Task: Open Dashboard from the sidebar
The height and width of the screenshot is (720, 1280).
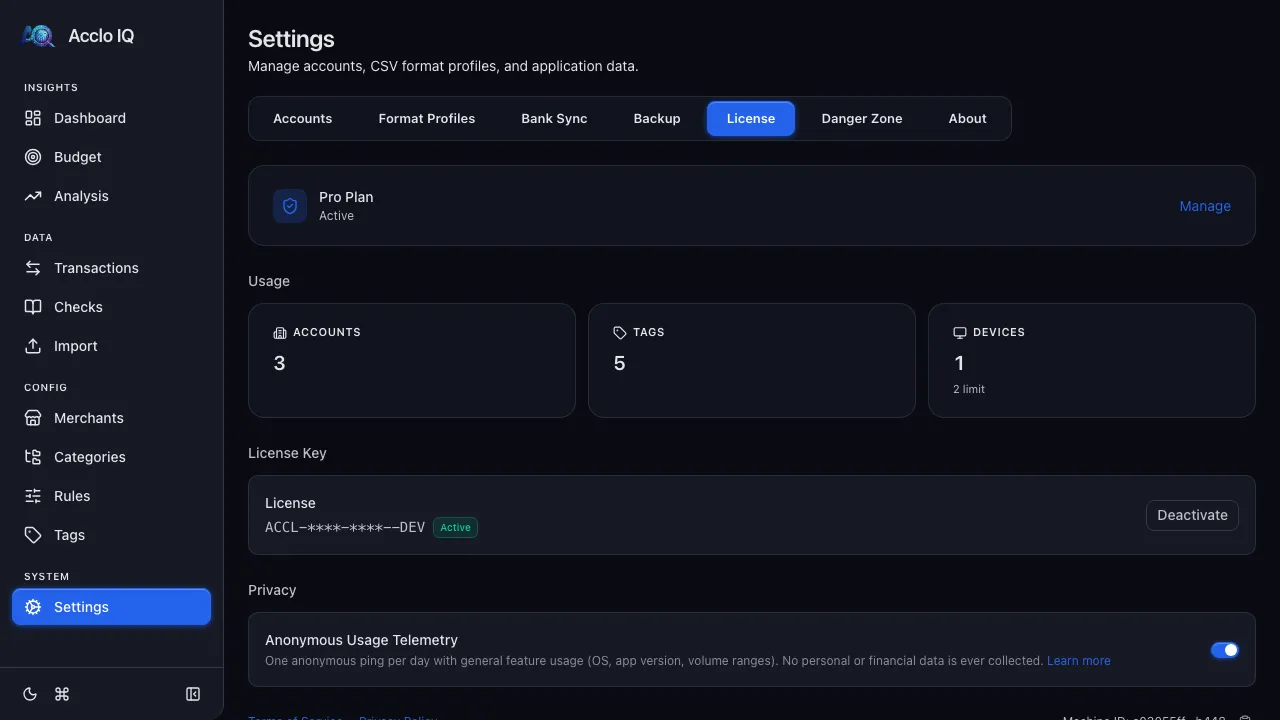Action: (111, 118)
